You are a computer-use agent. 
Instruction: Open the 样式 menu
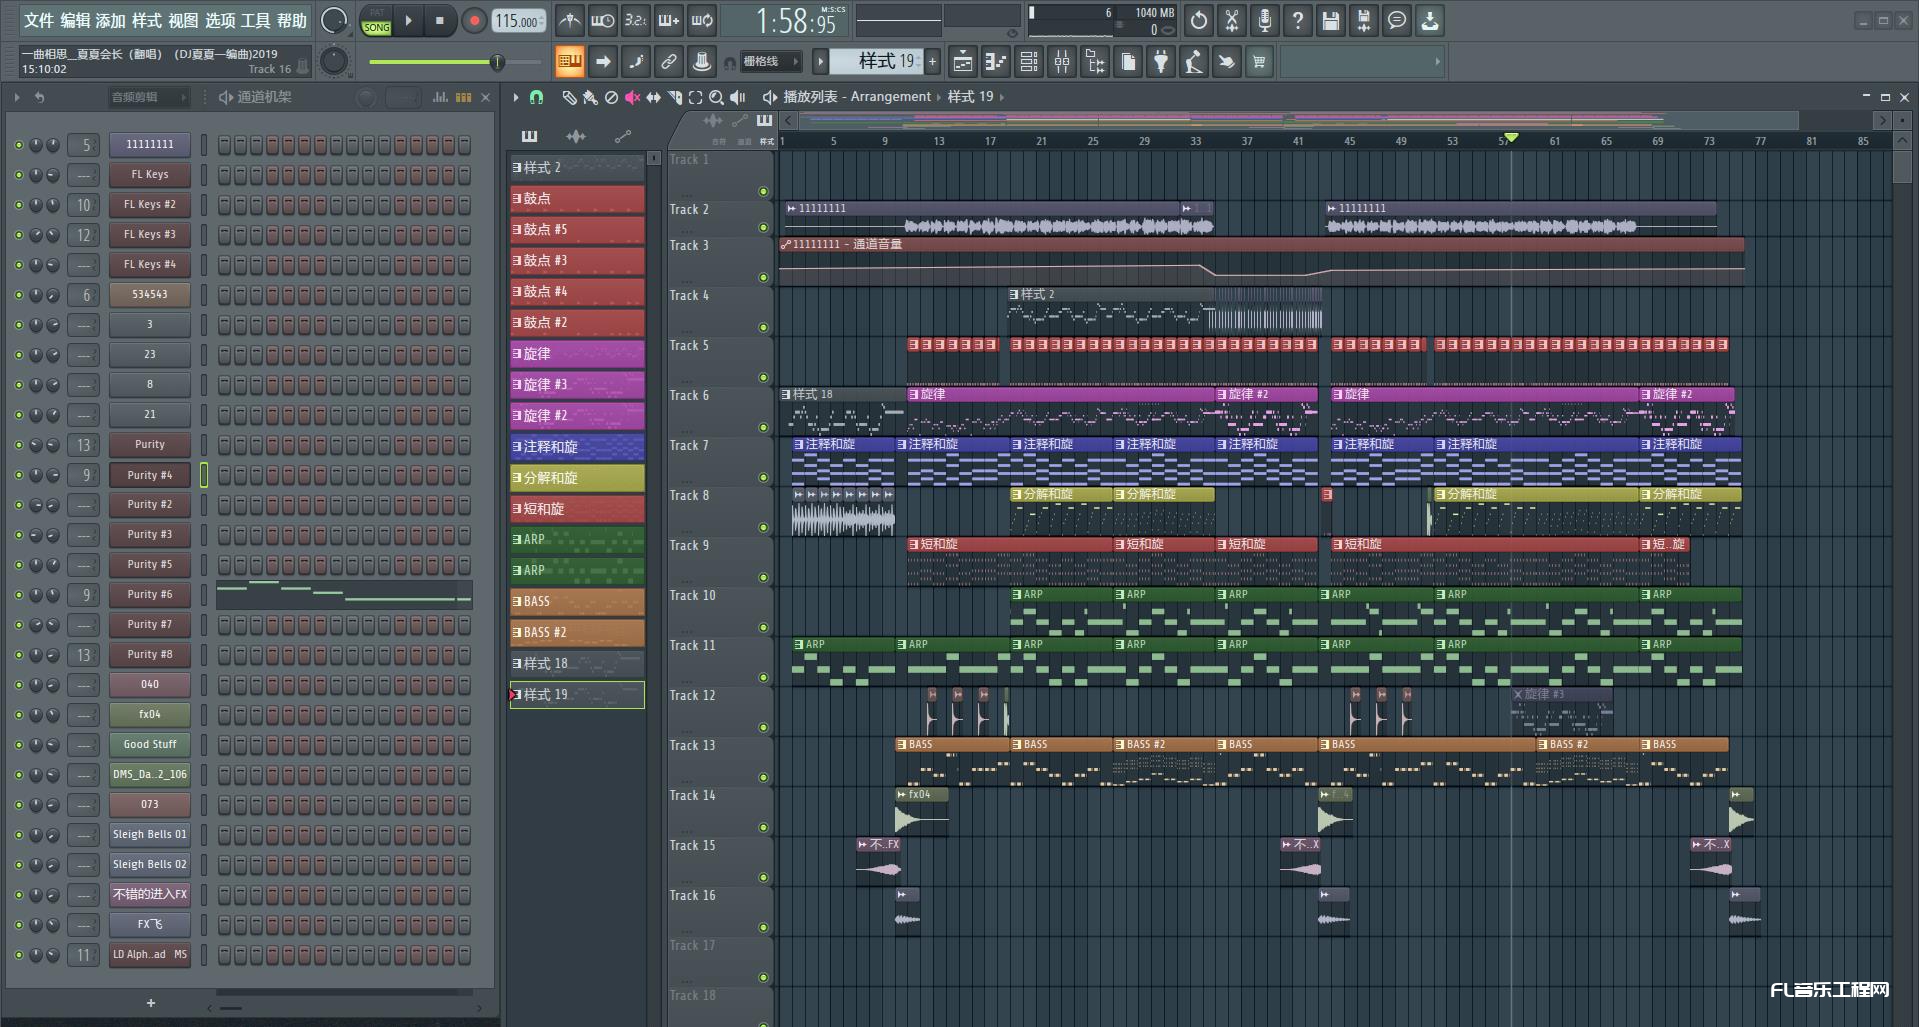coord(147,20)
